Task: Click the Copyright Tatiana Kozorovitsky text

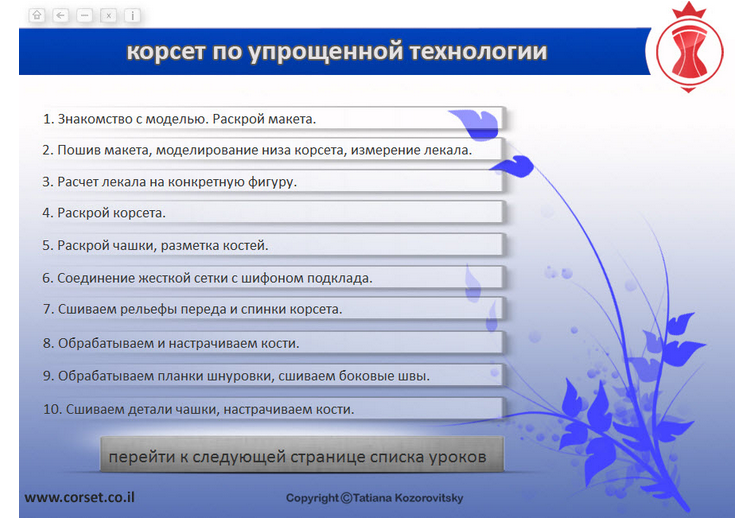Action: pyautogui.click(x=375, y=498)
